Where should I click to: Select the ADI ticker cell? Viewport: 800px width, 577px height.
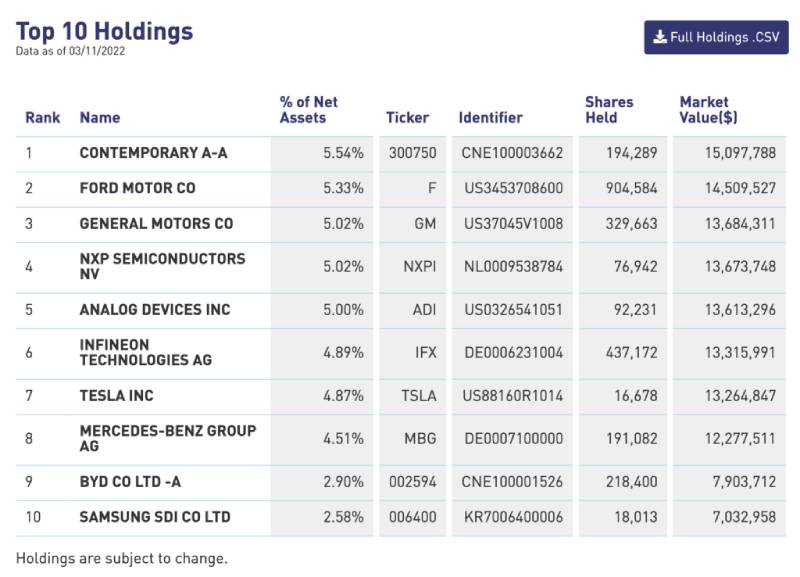click(x=424, y=309)
